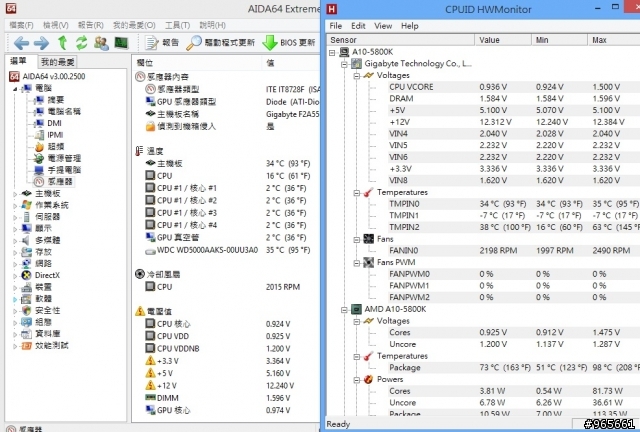The image size is (640, 432).
Task: Click the Max column header in HWMonitor
Action: coord(614,40)
